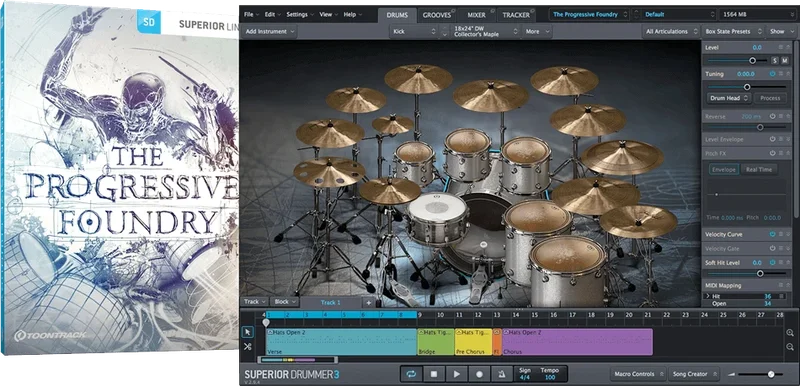Open the Drum Head tuning selector
Screen dimensions: 800x386
[729, 98]
